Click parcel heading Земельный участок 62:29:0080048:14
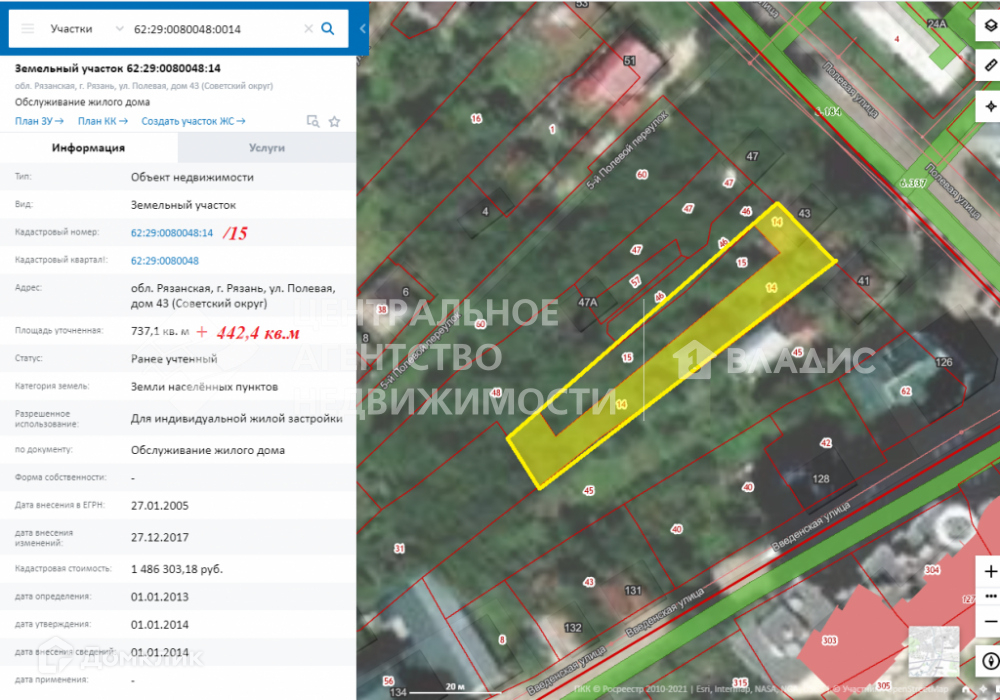1000x700 pixels. tap(118, 68)
